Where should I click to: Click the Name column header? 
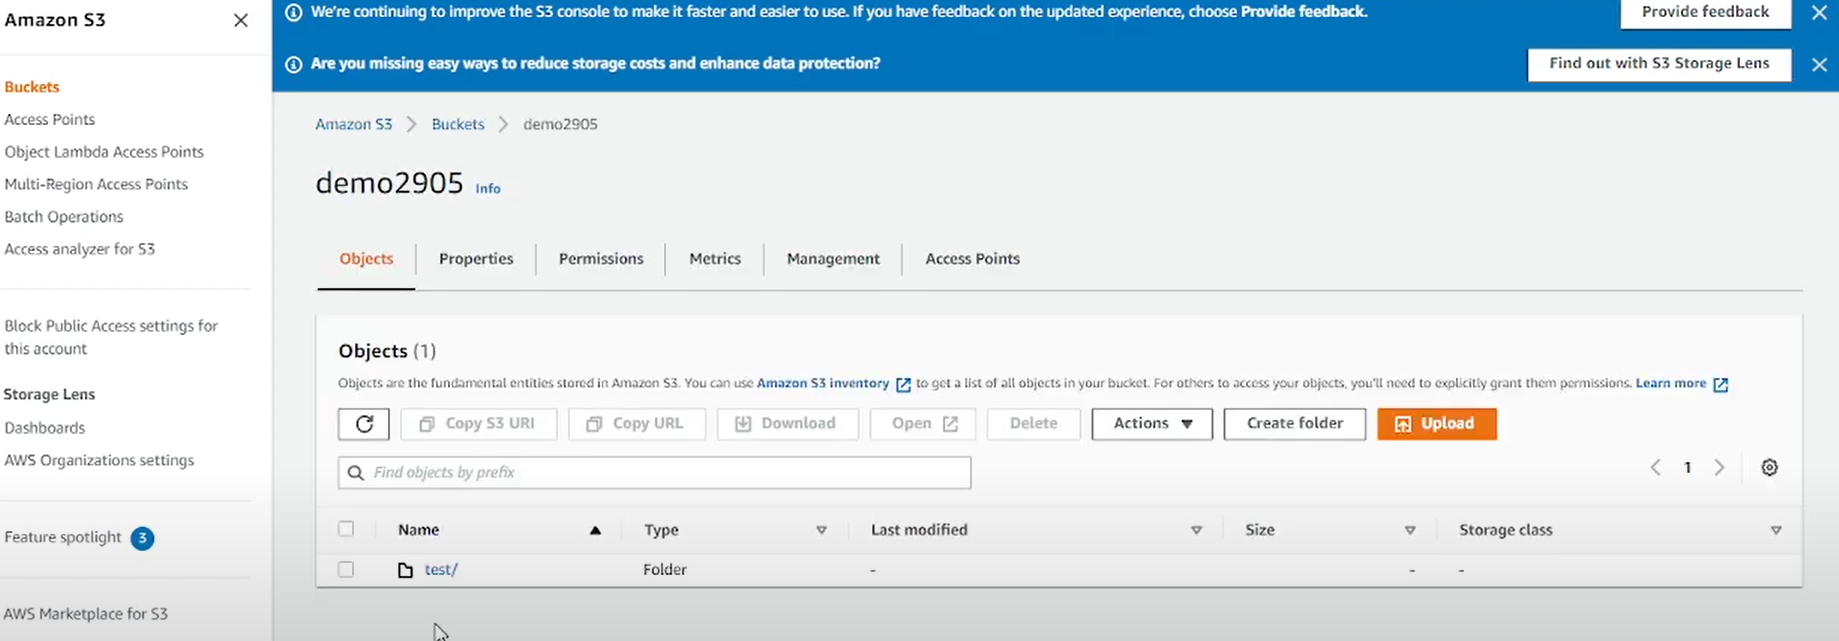[x=418, y=530]
